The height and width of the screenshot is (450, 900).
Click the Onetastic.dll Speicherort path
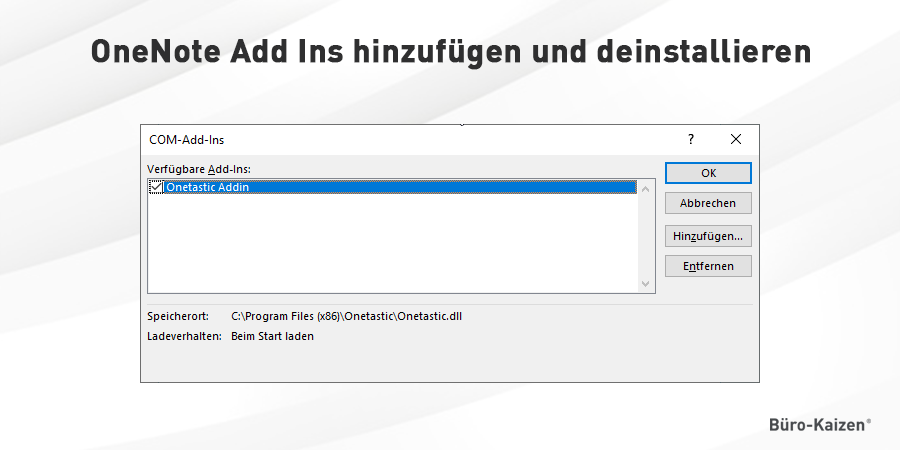coord(347,316)
